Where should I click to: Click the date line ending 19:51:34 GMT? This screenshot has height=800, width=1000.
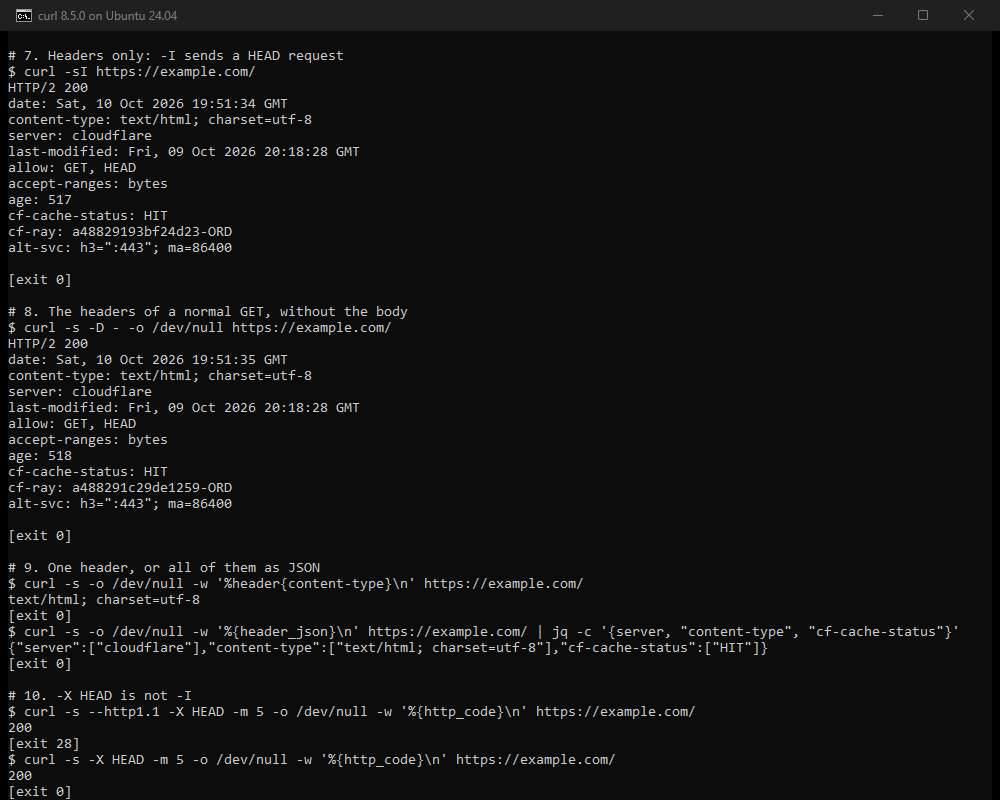point(147,103)
